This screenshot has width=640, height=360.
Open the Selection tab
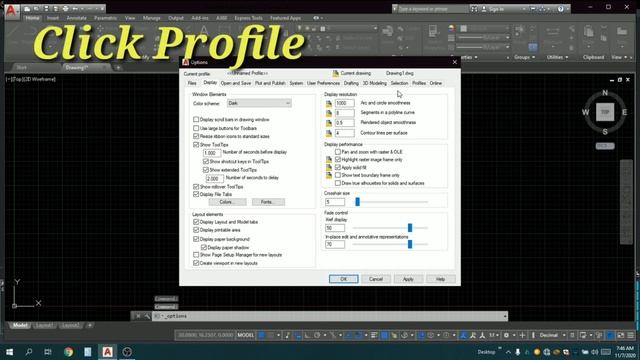pyautogui.click(x=399, y=83)
